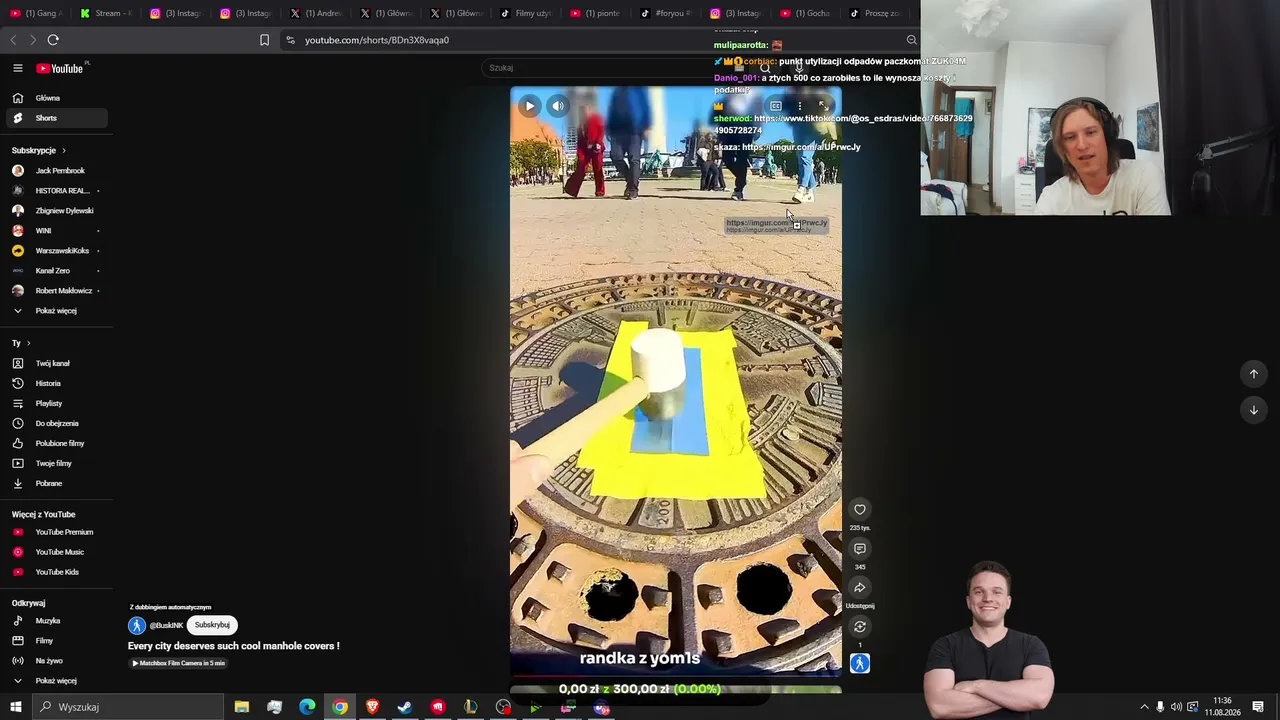Open the Jack Pembrook subscription channel
The height and width of the screenshot is (720, 1280).
coord(56,171)
